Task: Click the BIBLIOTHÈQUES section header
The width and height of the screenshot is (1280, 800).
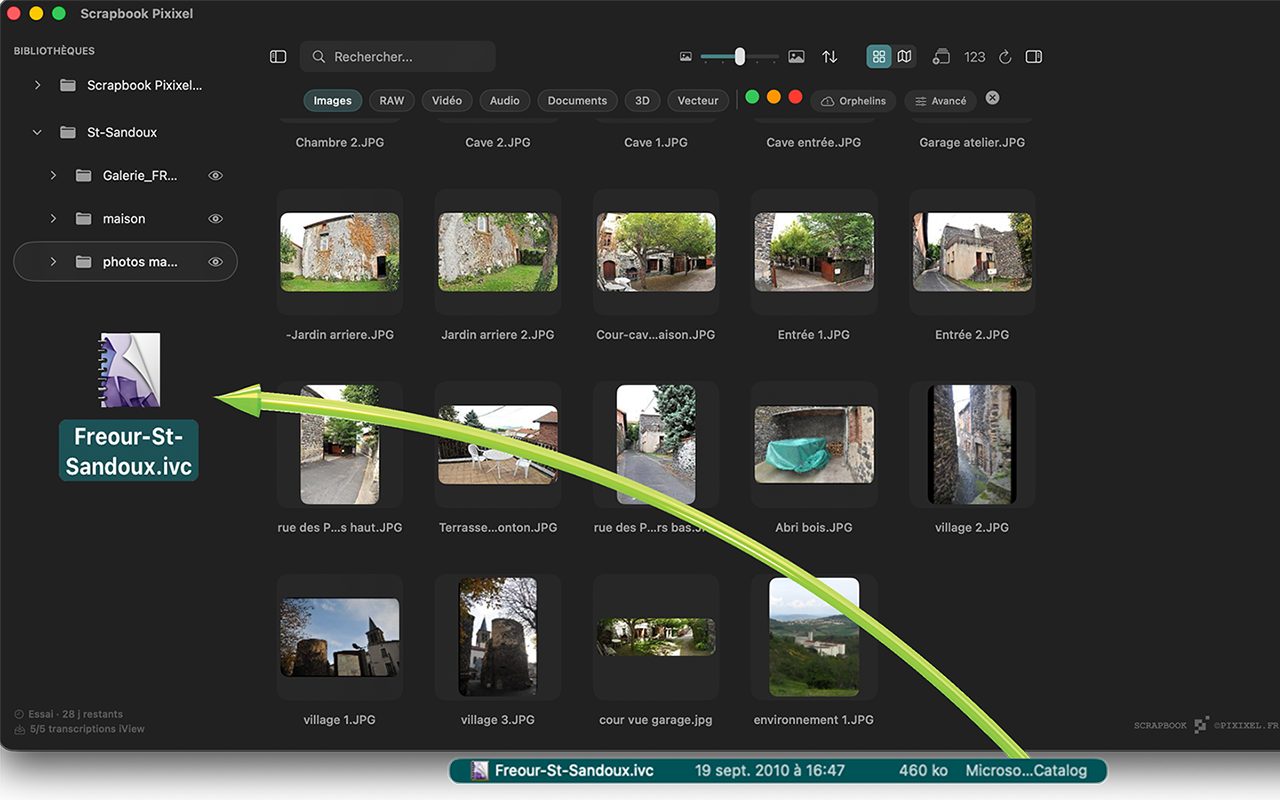Action: [54, 51]
